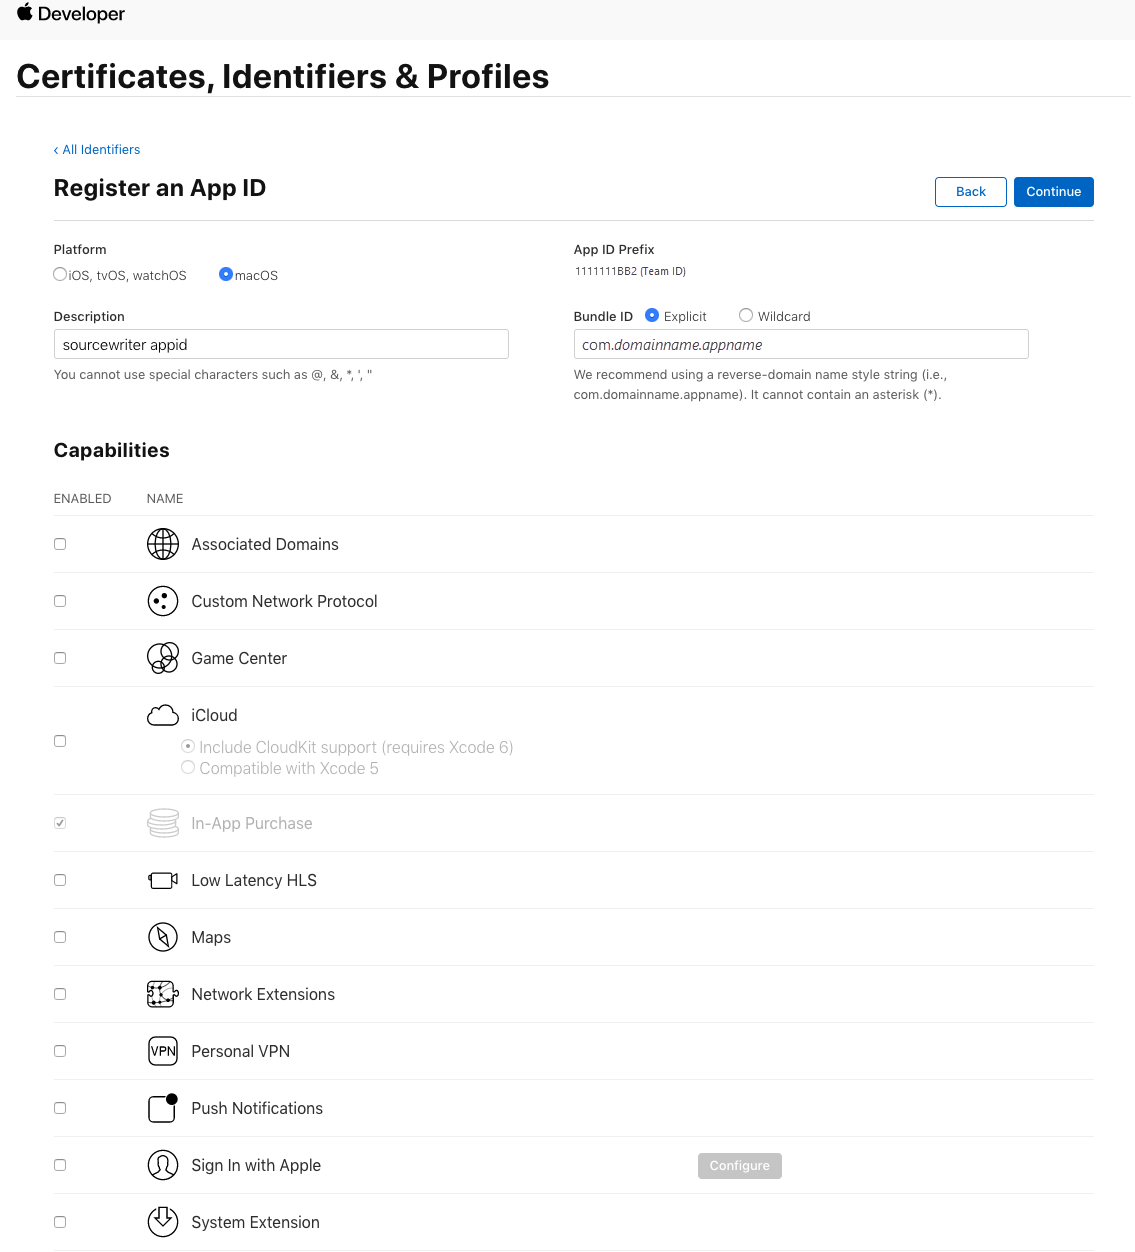Click the Game Center bubbles icon
This screenshot has height=1252, width=1135.
tap(163, 658)
